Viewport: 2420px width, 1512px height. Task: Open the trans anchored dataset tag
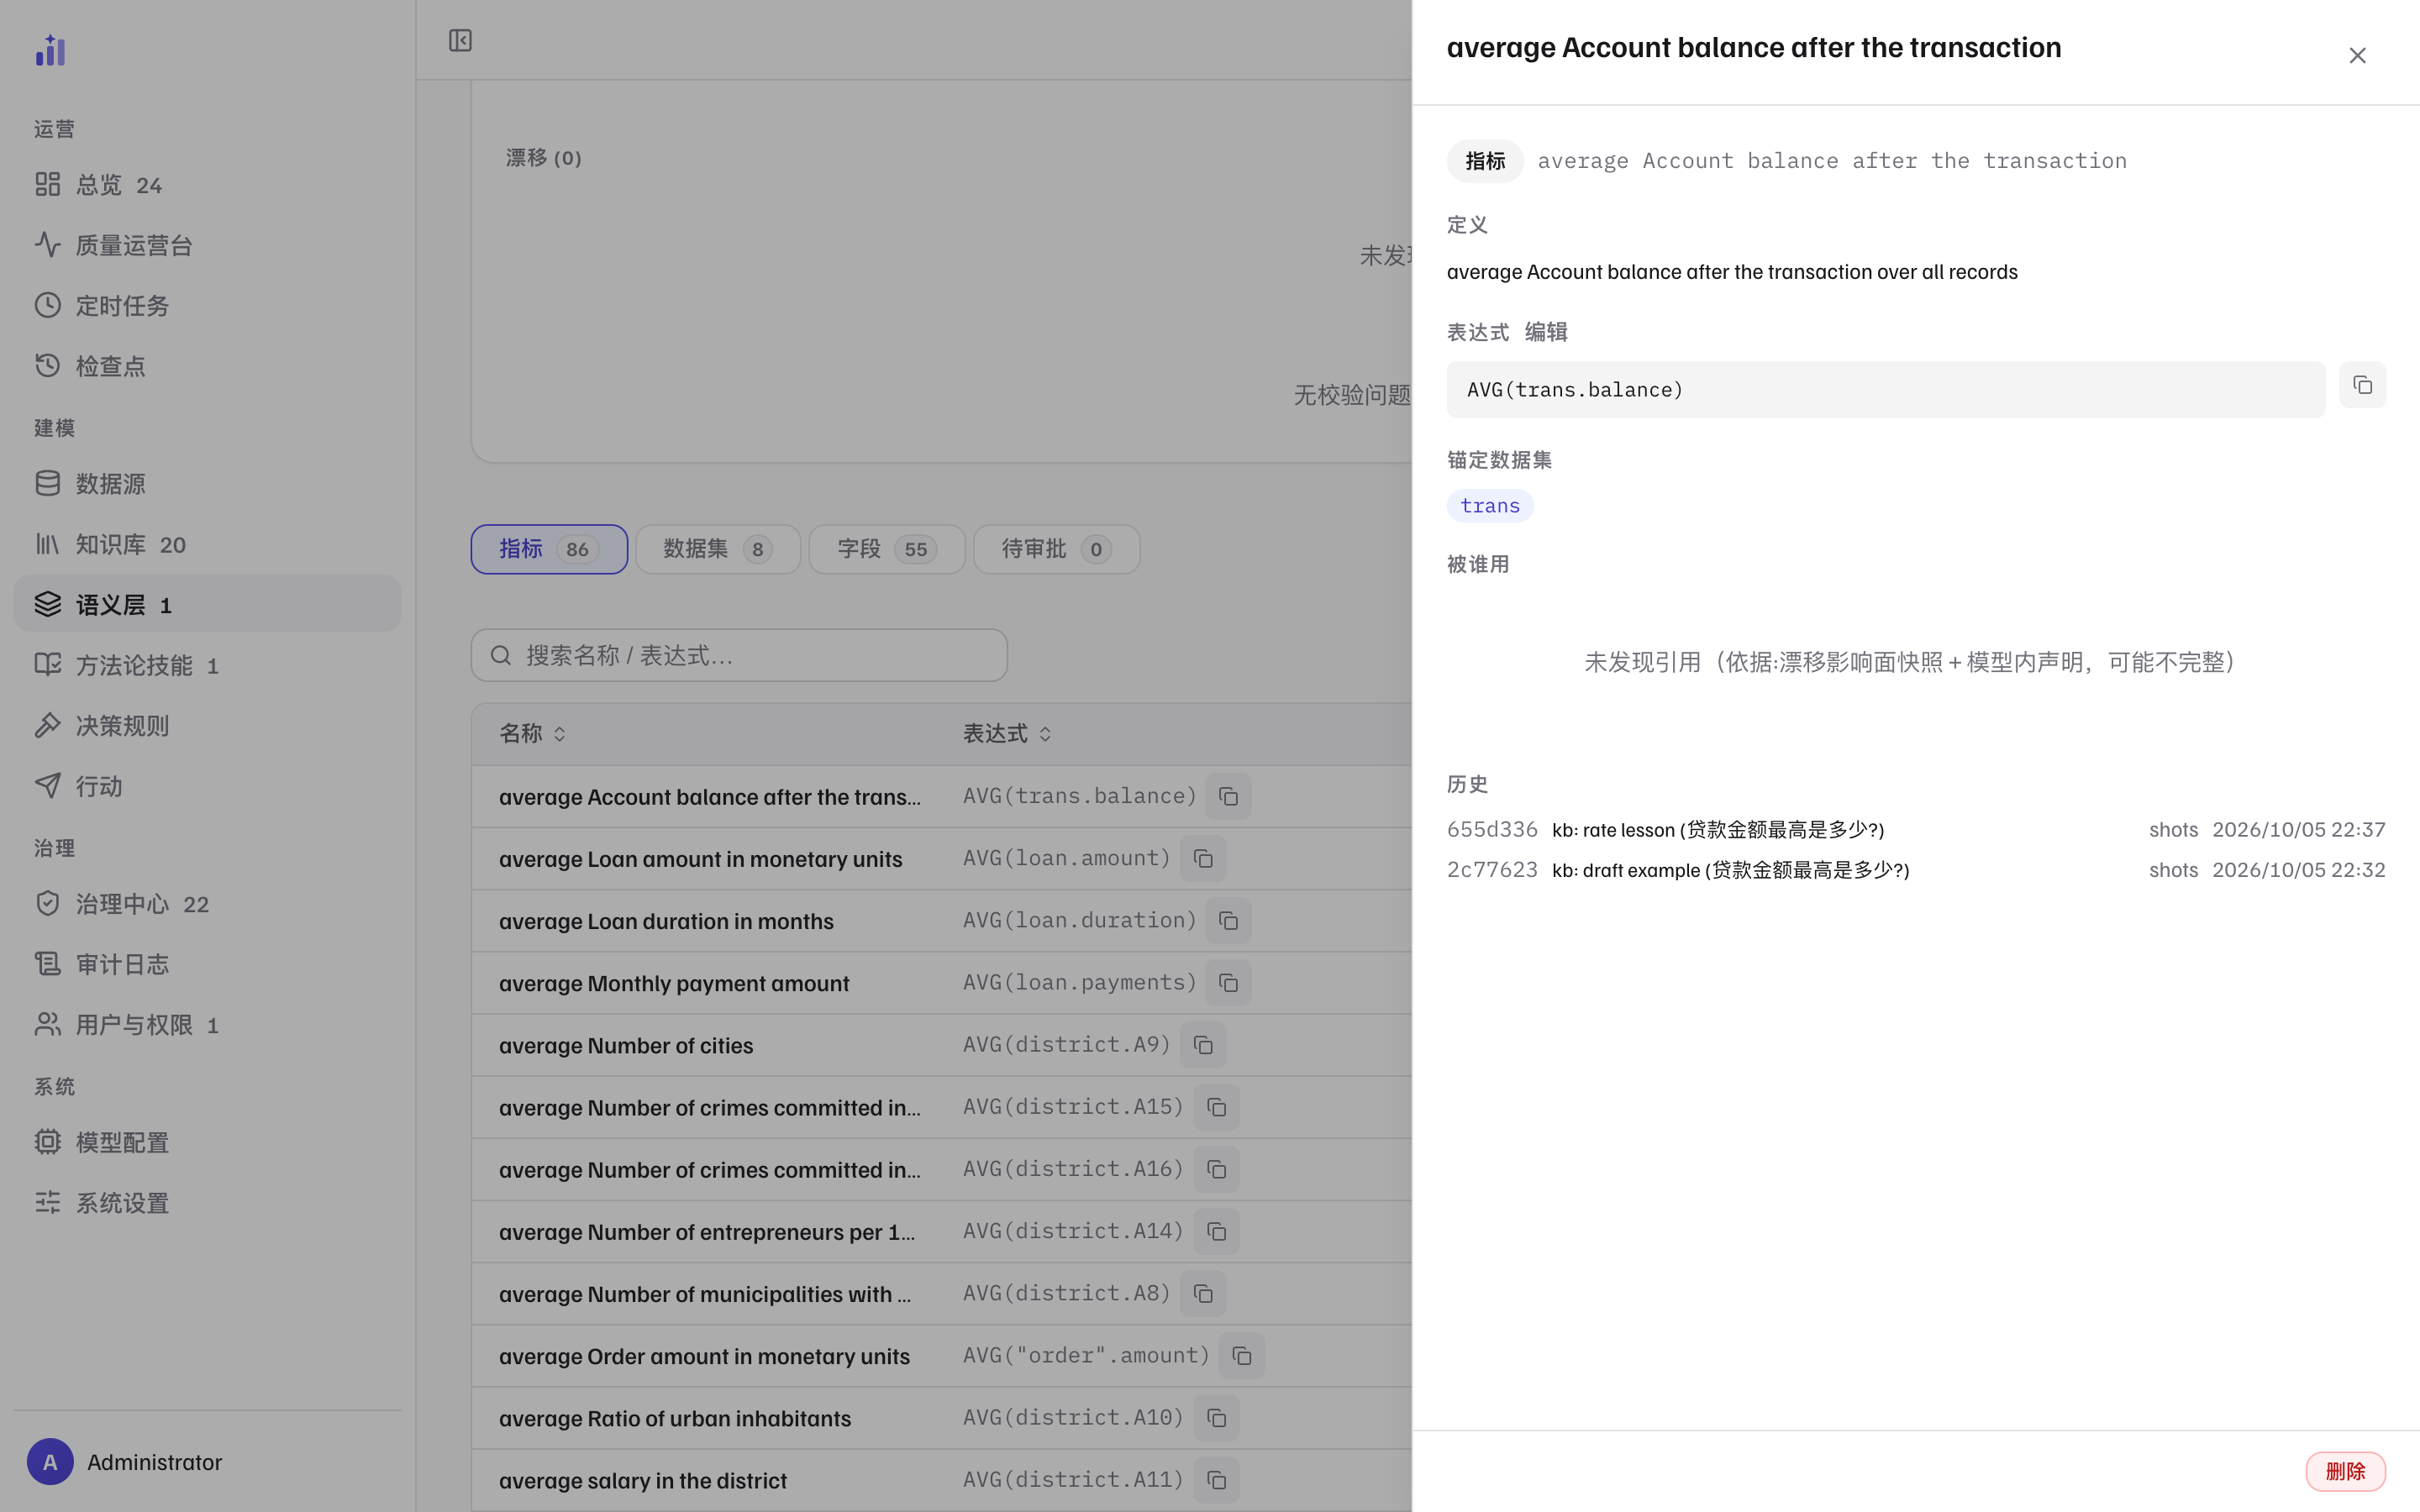click(x=1489, y=506)
